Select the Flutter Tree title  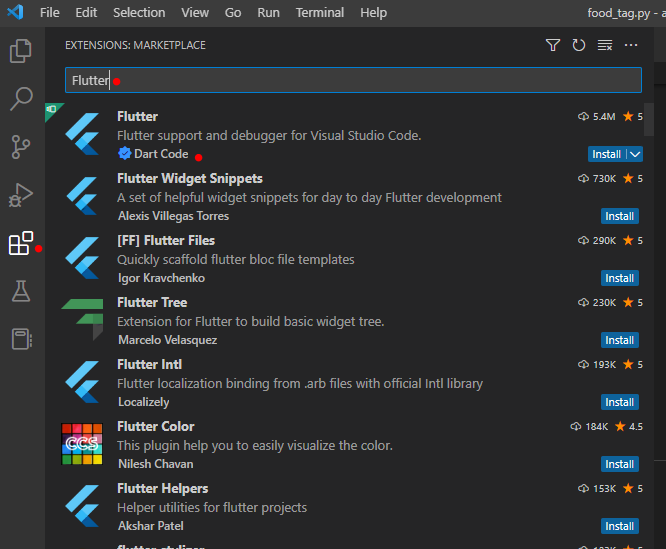click(152, 302)
